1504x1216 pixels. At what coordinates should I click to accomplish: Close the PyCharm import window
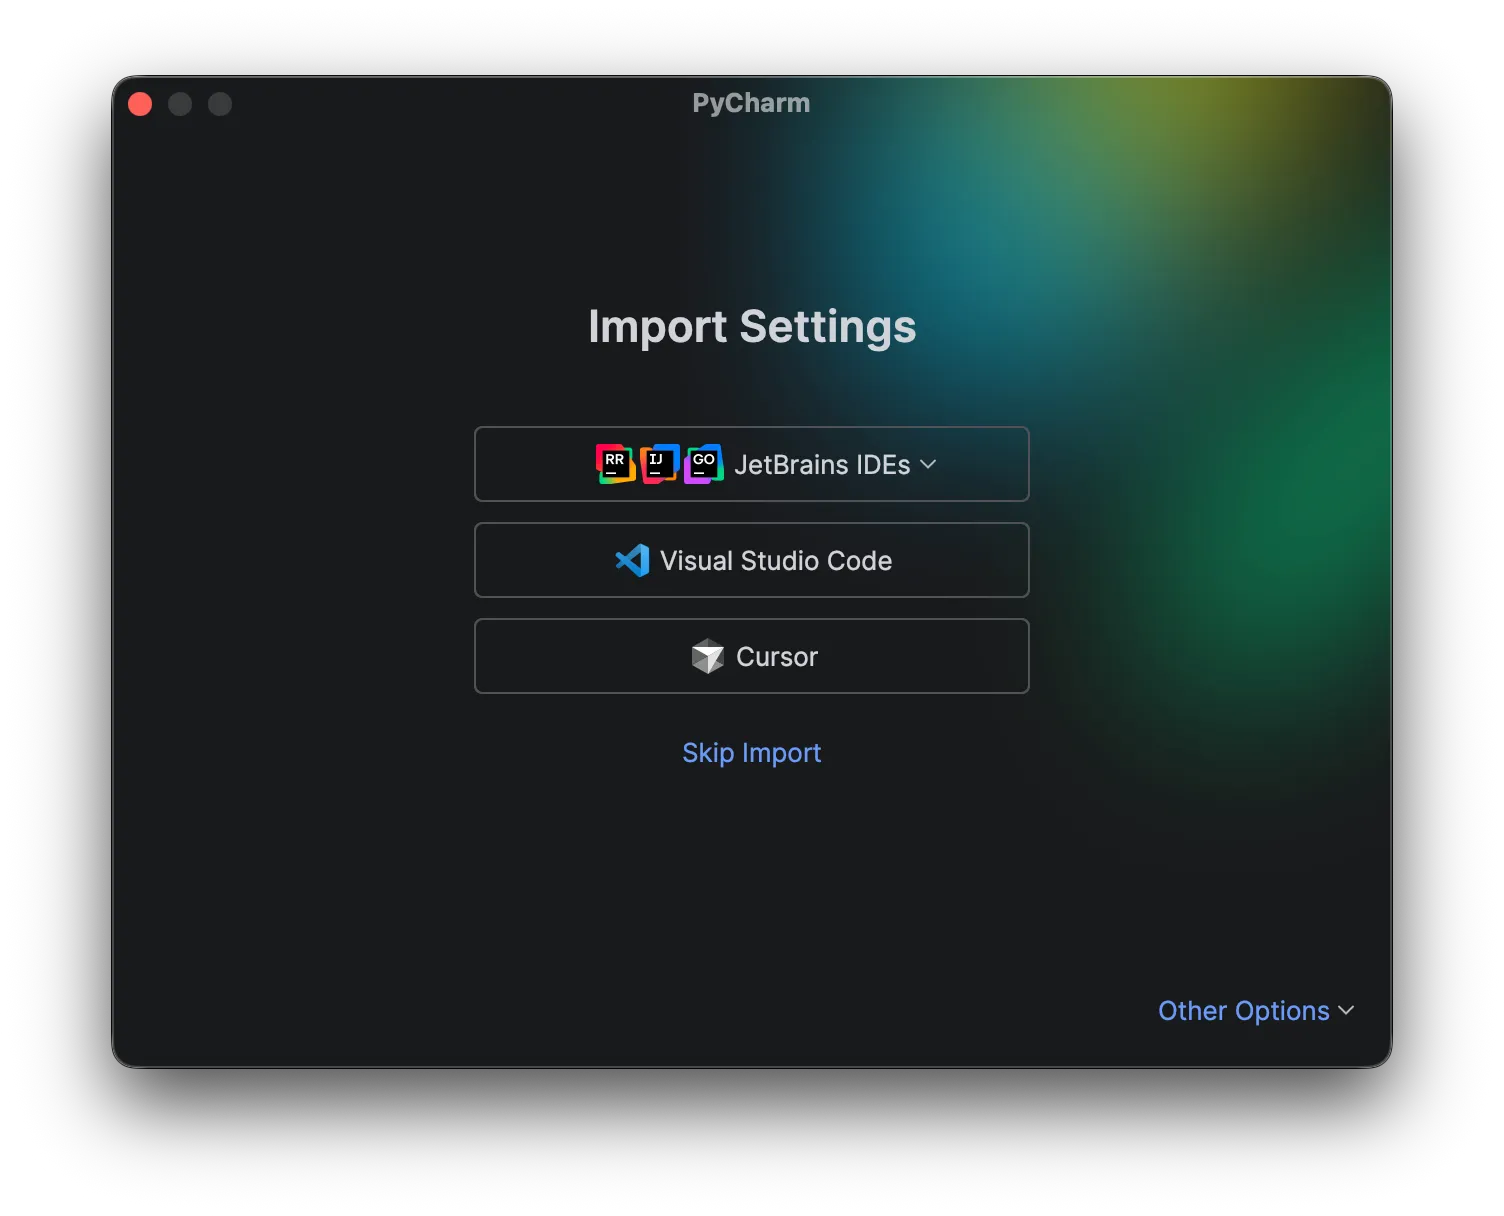click(x=140, y=103)
